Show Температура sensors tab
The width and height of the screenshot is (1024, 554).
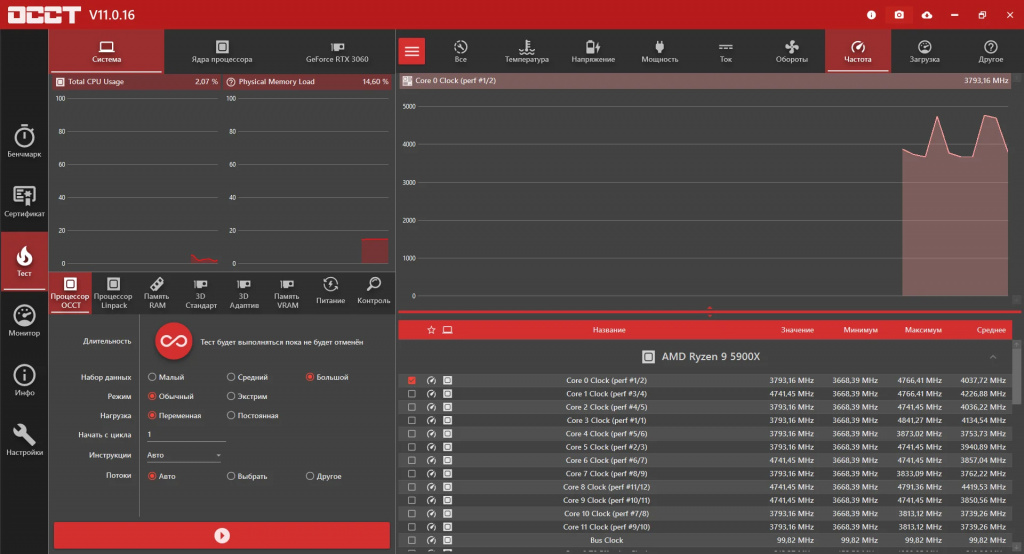pos(526,51)
